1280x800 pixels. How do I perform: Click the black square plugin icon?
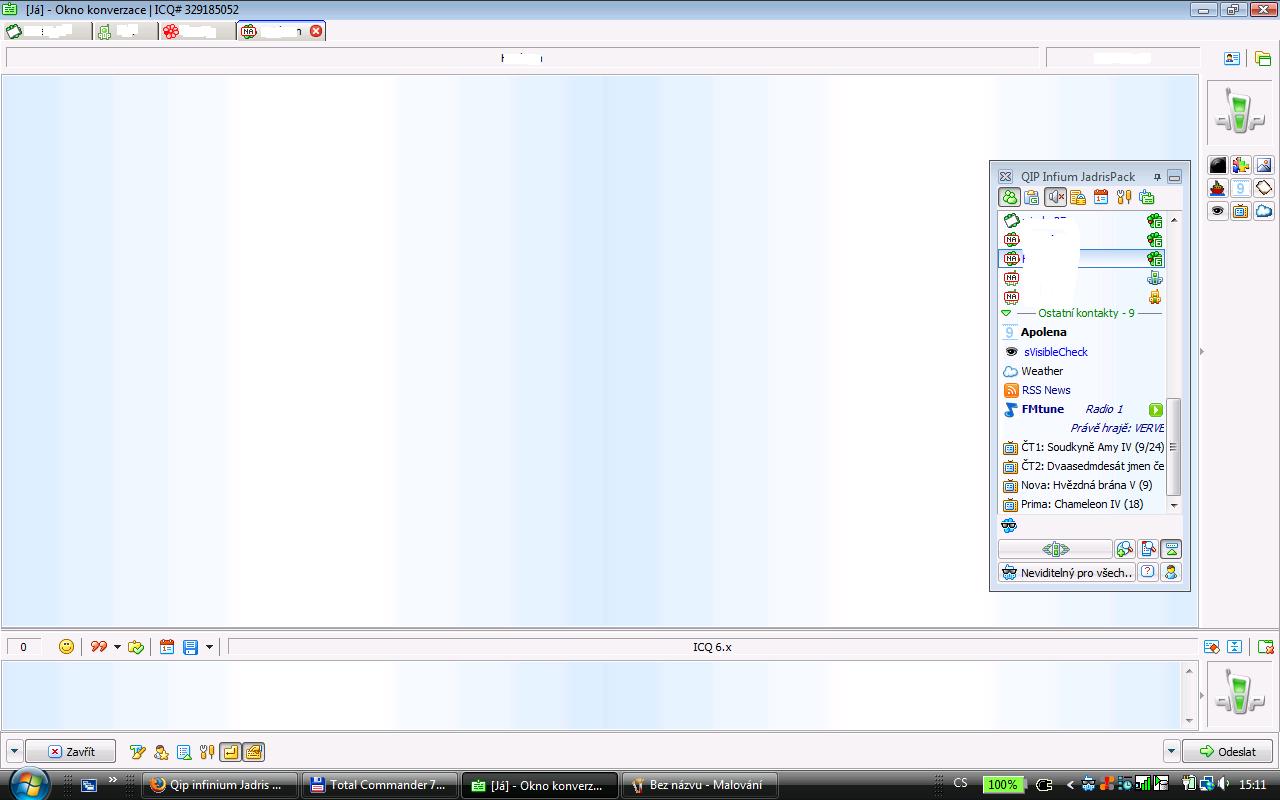click(1218, 165)
